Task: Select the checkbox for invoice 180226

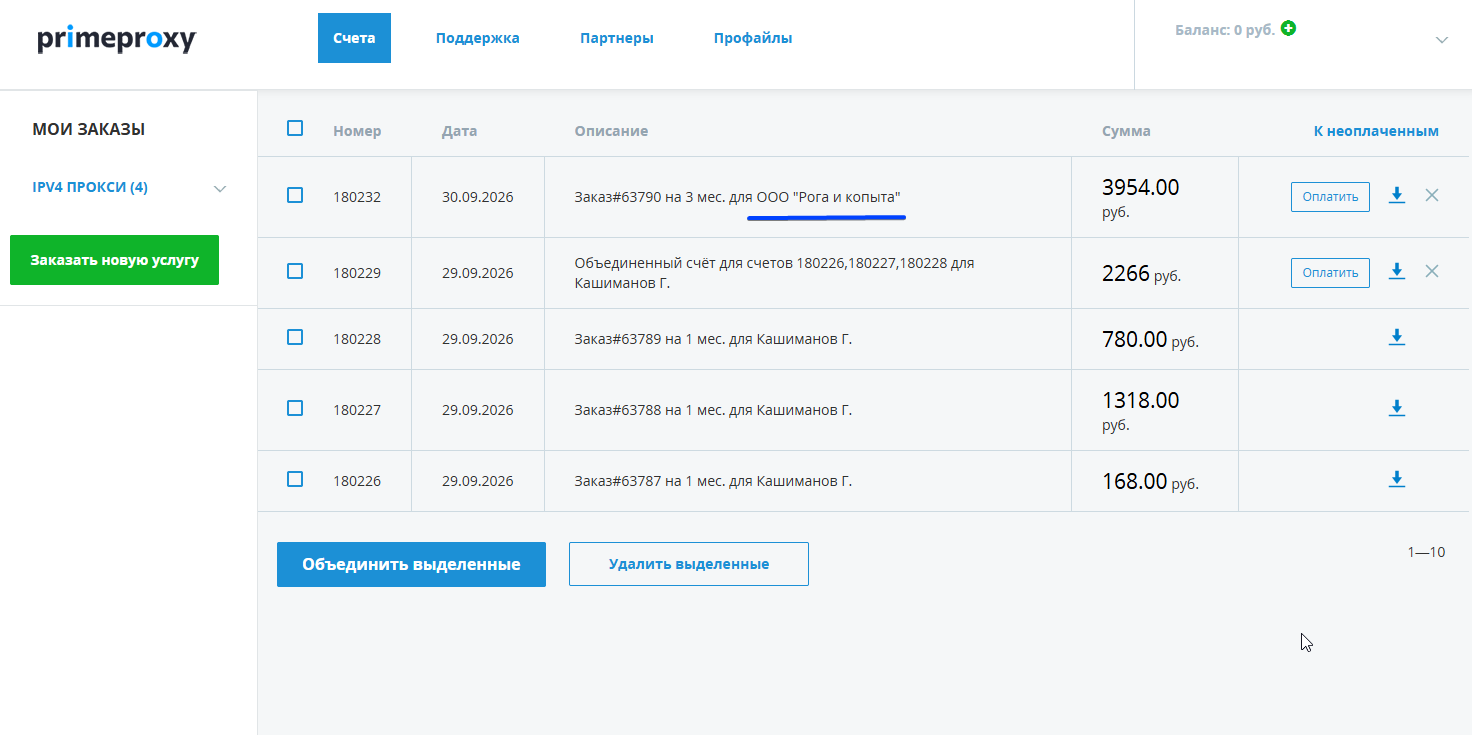Action: pos(295,479)
